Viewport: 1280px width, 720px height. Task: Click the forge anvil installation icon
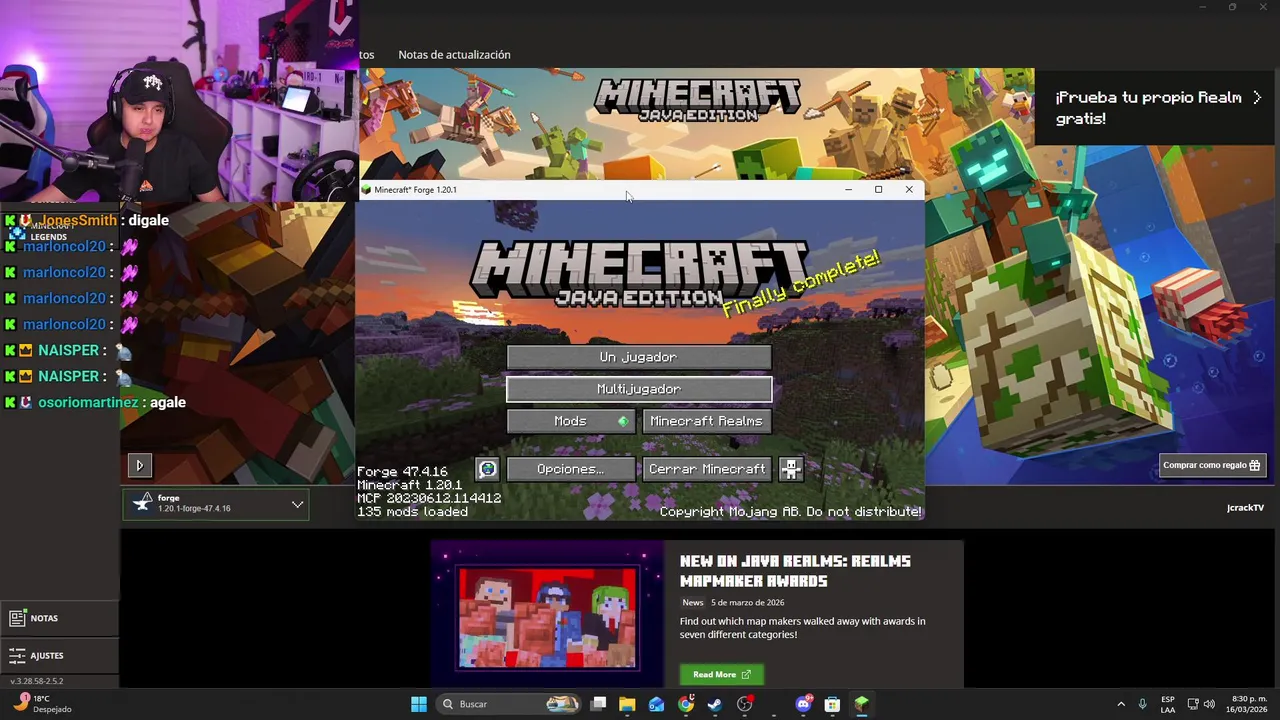click(x=142, y=503)
